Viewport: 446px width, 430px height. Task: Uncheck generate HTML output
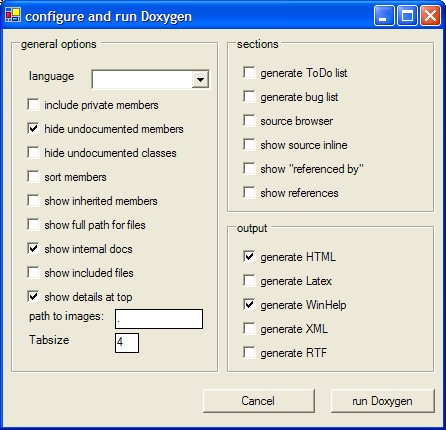point(250,257)
